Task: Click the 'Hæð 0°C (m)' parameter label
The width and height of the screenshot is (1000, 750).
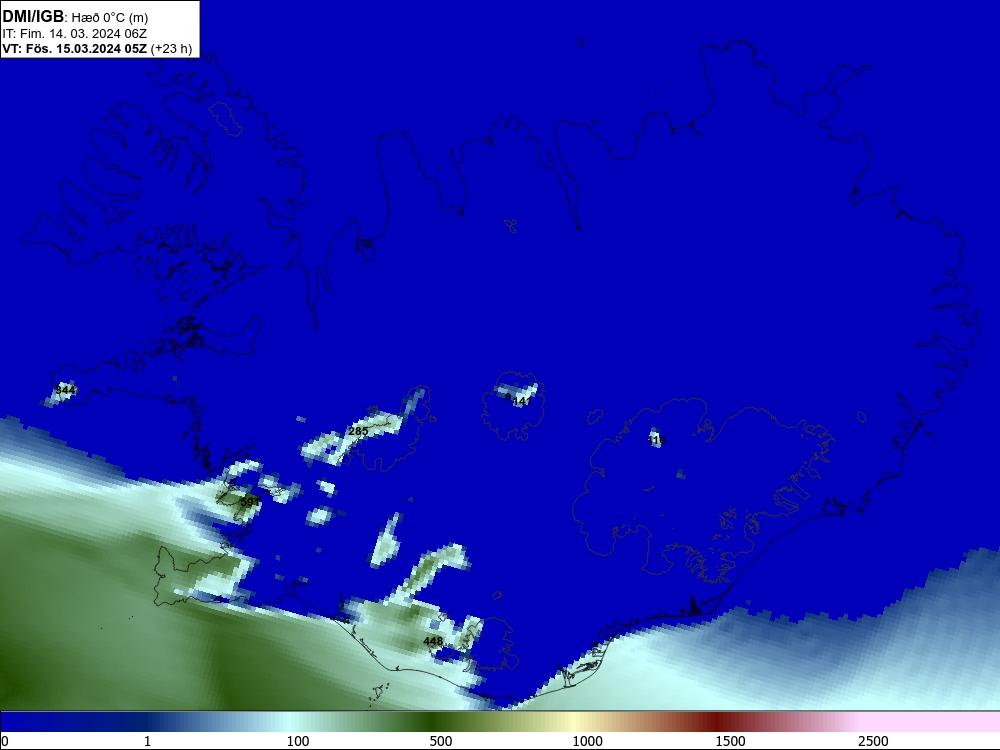Action: click(x=110, y=18)
